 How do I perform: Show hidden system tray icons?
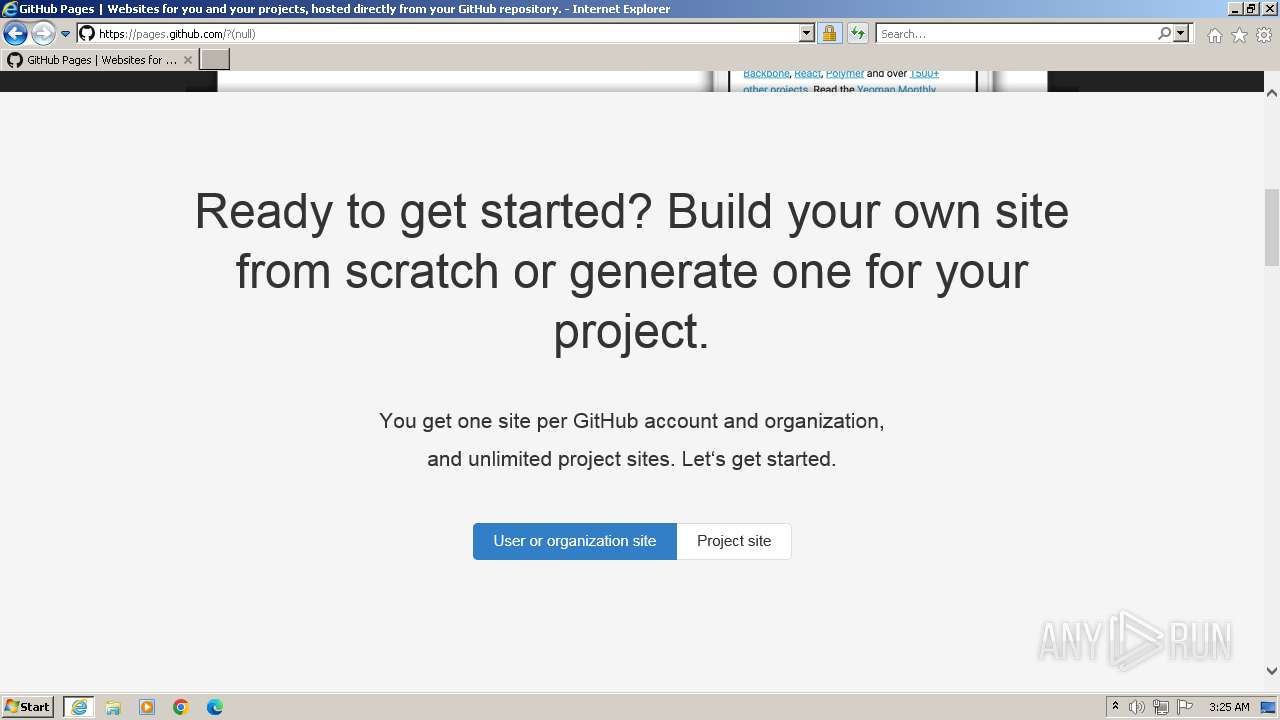pyautogui.click(x=1115, y=707)
